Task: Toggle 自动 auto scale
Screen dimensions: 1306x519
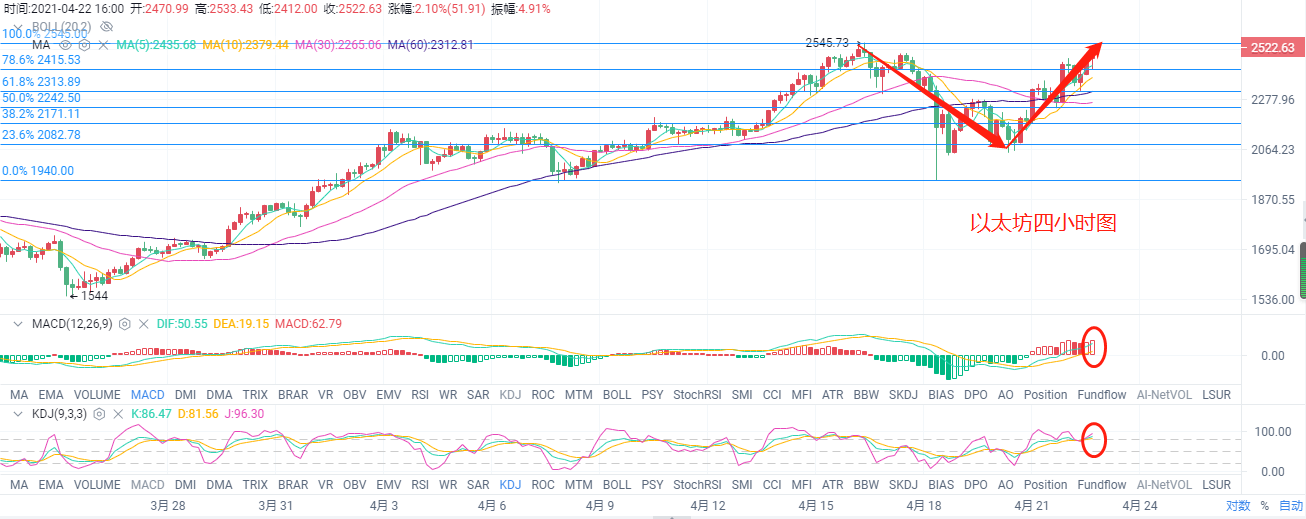Action: tap(1290, 506)
